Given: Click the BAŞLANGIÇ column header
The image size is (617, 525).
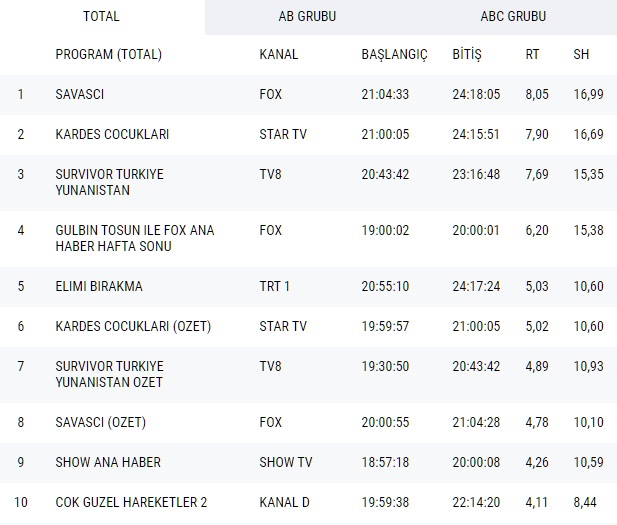Looking at the screenshot, I should pos(394,54).
